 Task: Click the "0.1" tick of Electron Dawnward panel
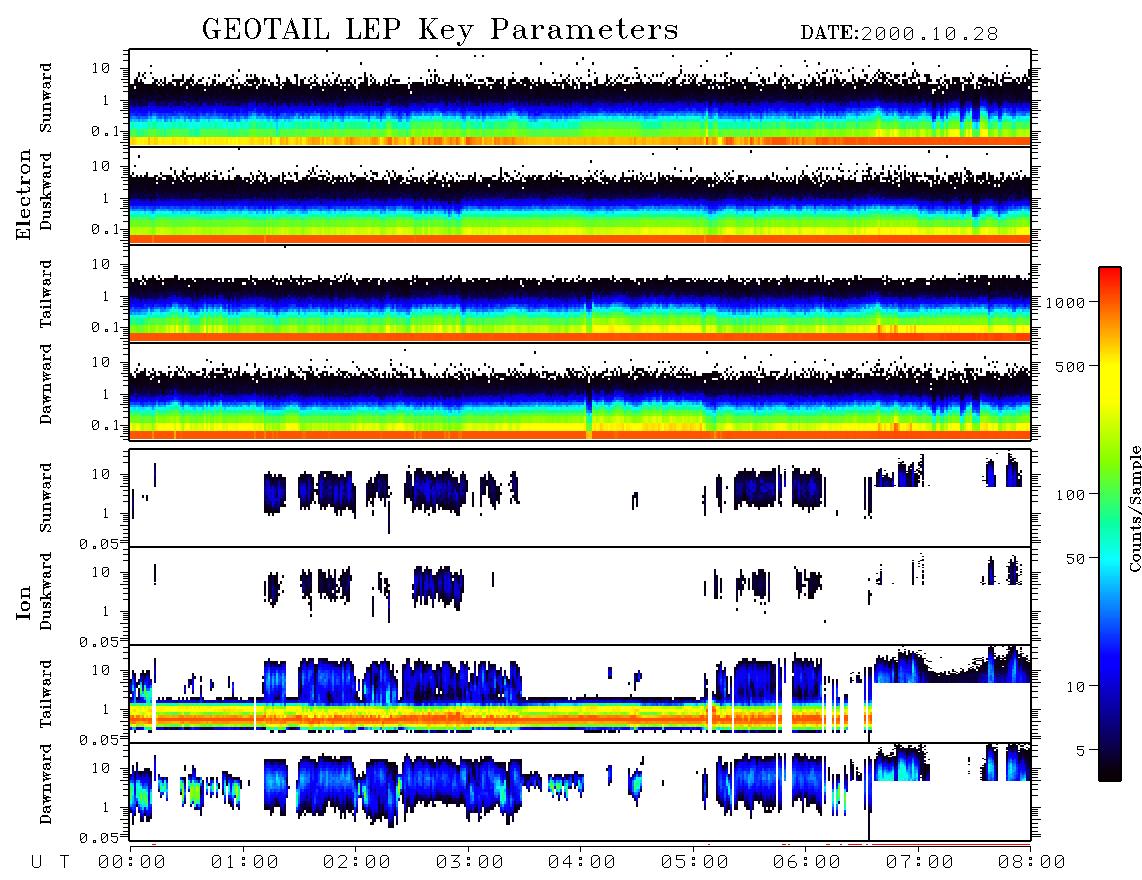pos(105,425)
